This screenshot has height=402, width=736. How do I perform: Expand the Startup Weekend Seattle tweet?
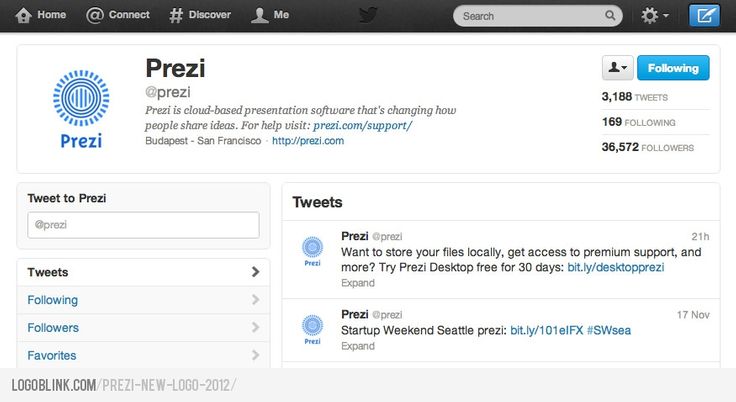pos(358,346)
